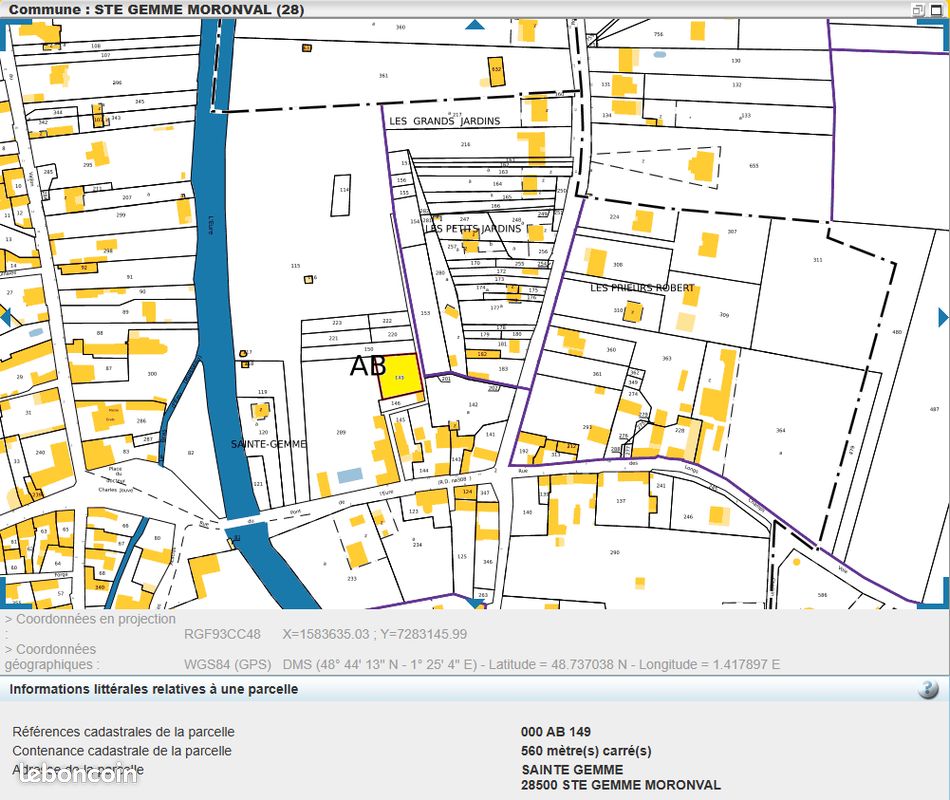This screenshot has width=950, height=800.
Task: Select parcel 300 left of the river
Action: tap(152, 374)
